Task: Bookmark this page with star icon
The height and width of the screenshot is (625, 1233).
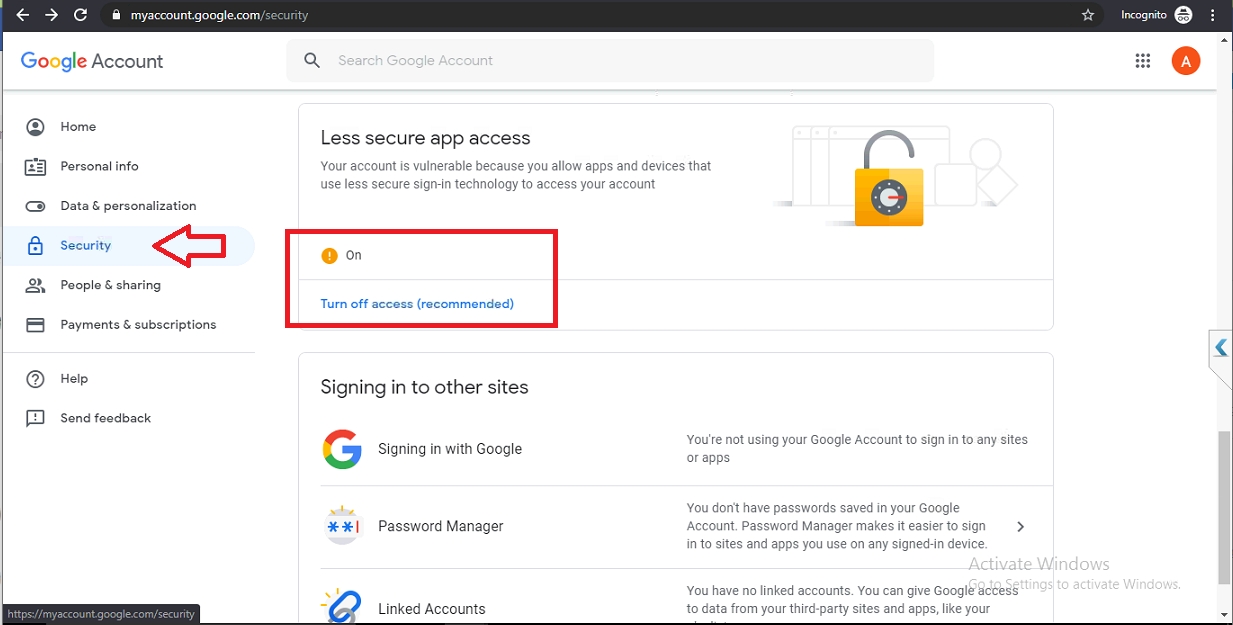Action: pos(1088,15)
